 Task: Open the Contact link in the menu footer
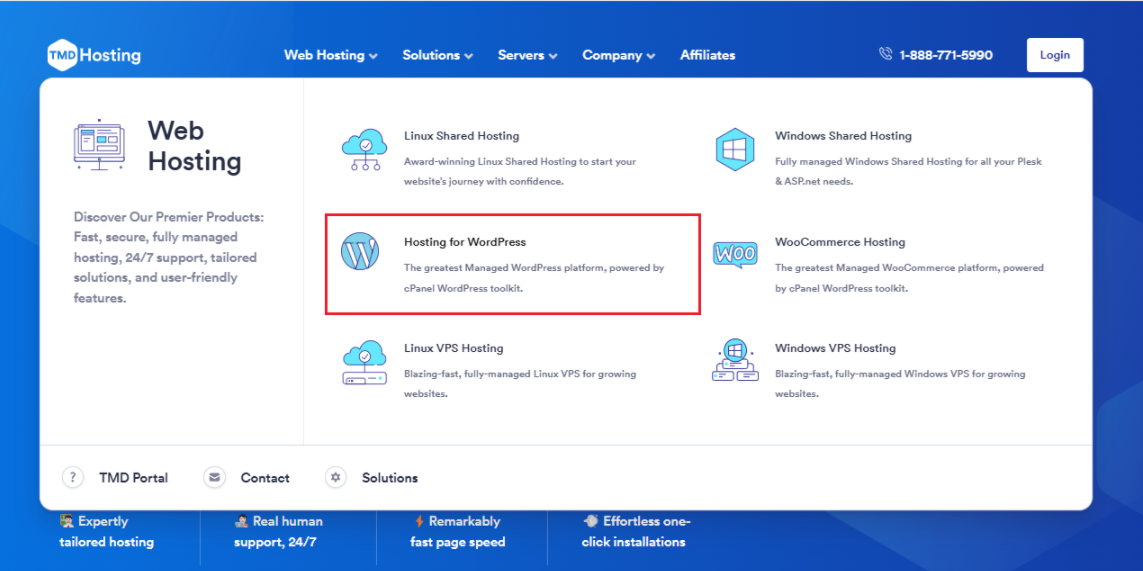click(x=265, y=478)
